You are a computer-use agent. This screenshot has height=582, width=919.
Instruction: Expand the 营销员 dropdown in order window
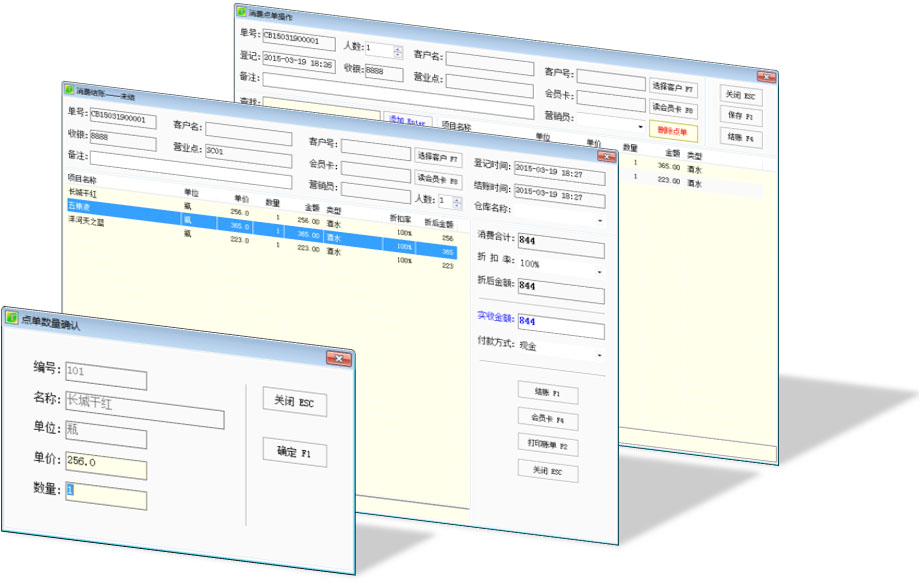(639, 128)
